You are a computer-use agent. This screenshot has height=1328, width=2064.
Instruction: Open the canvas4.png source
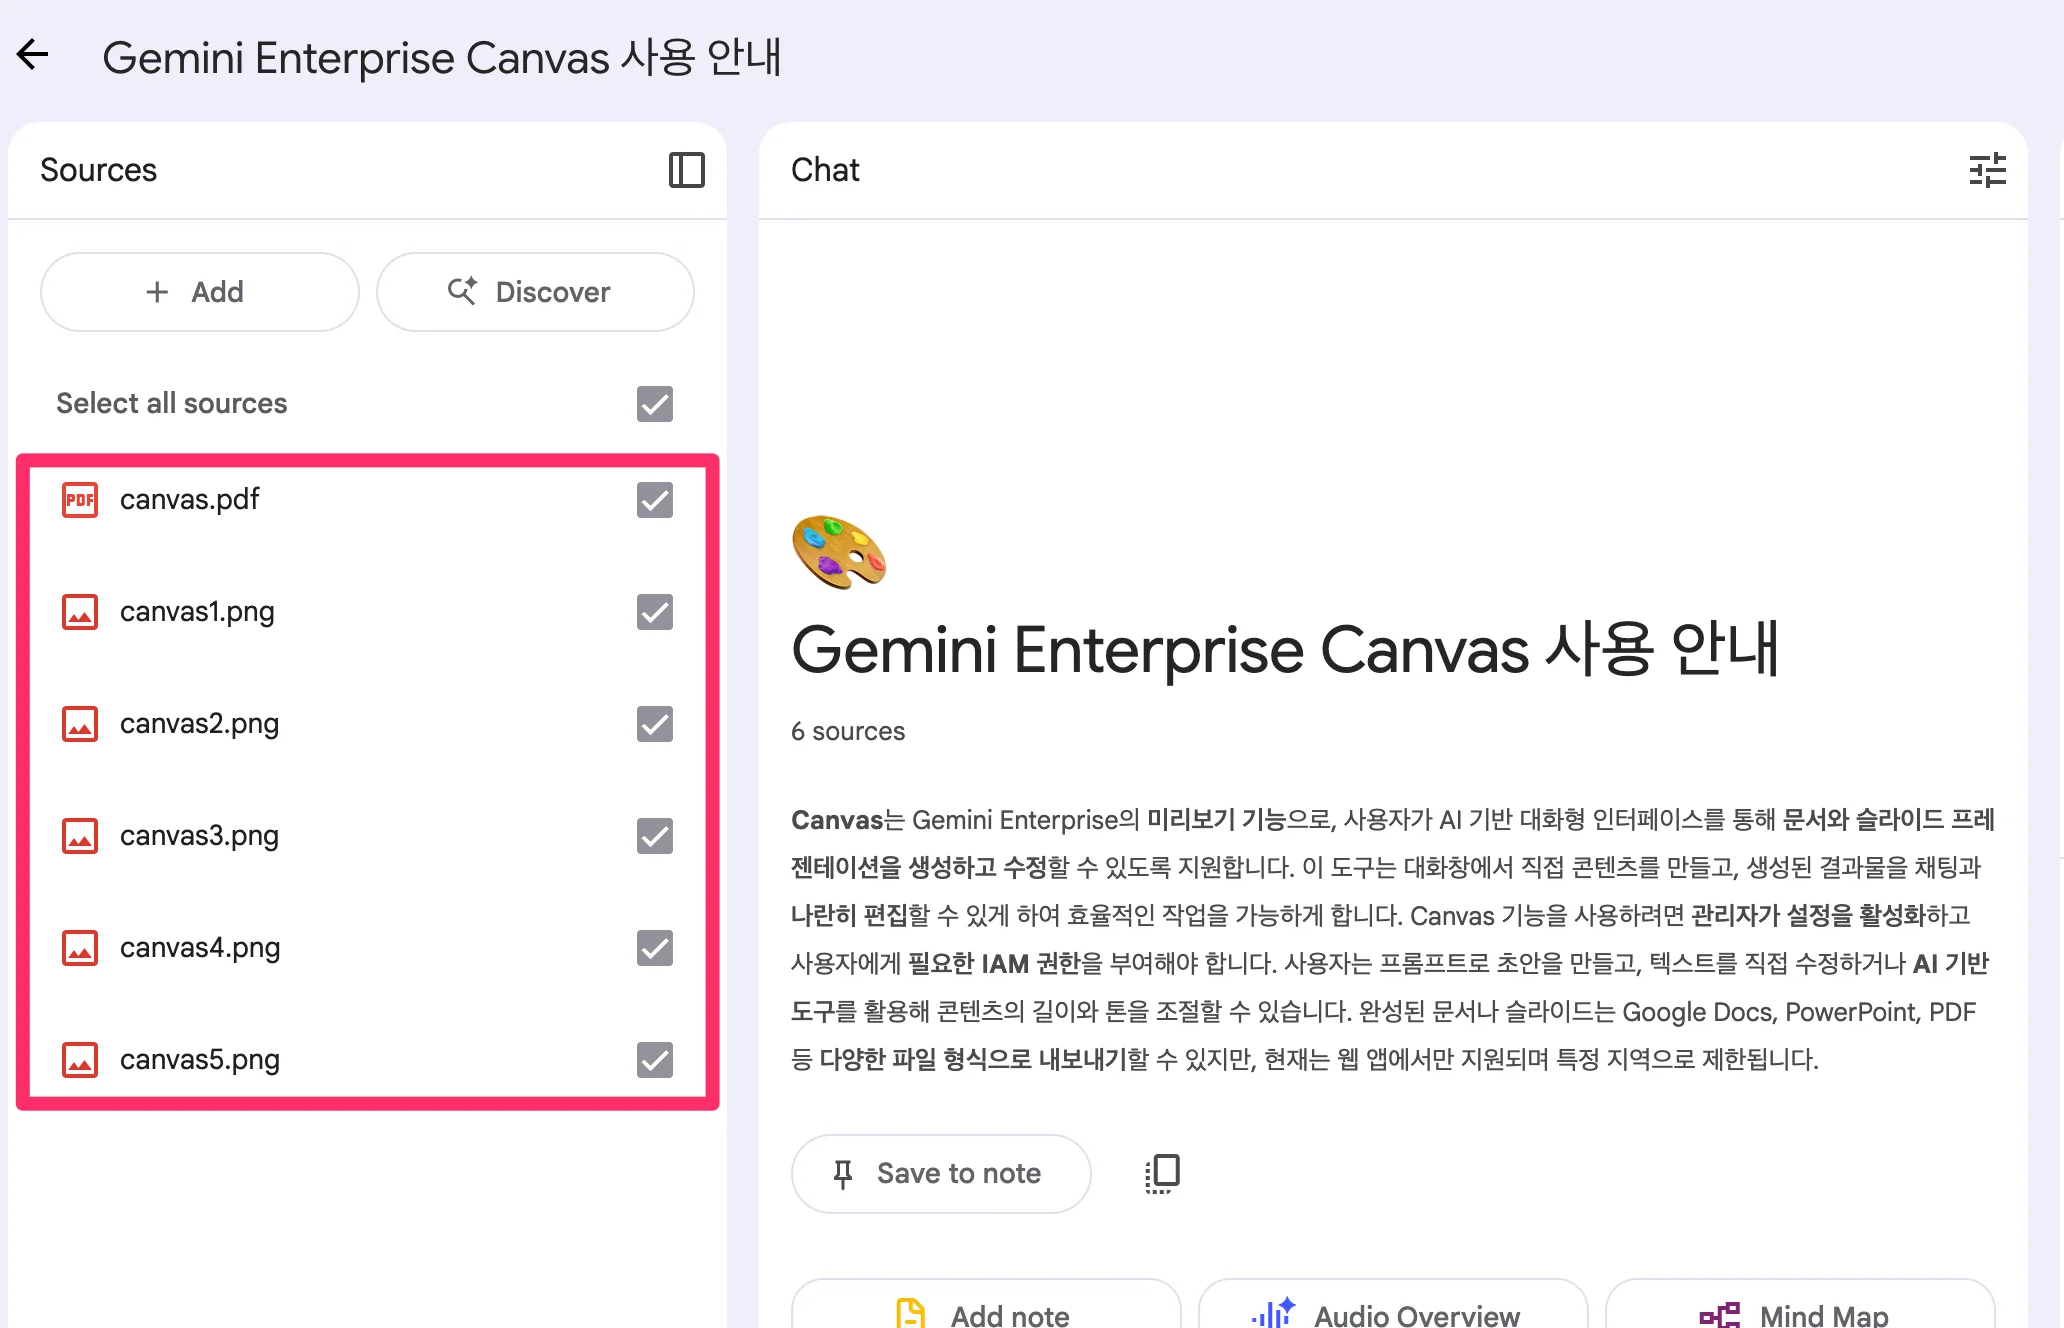tap(200, 948)
